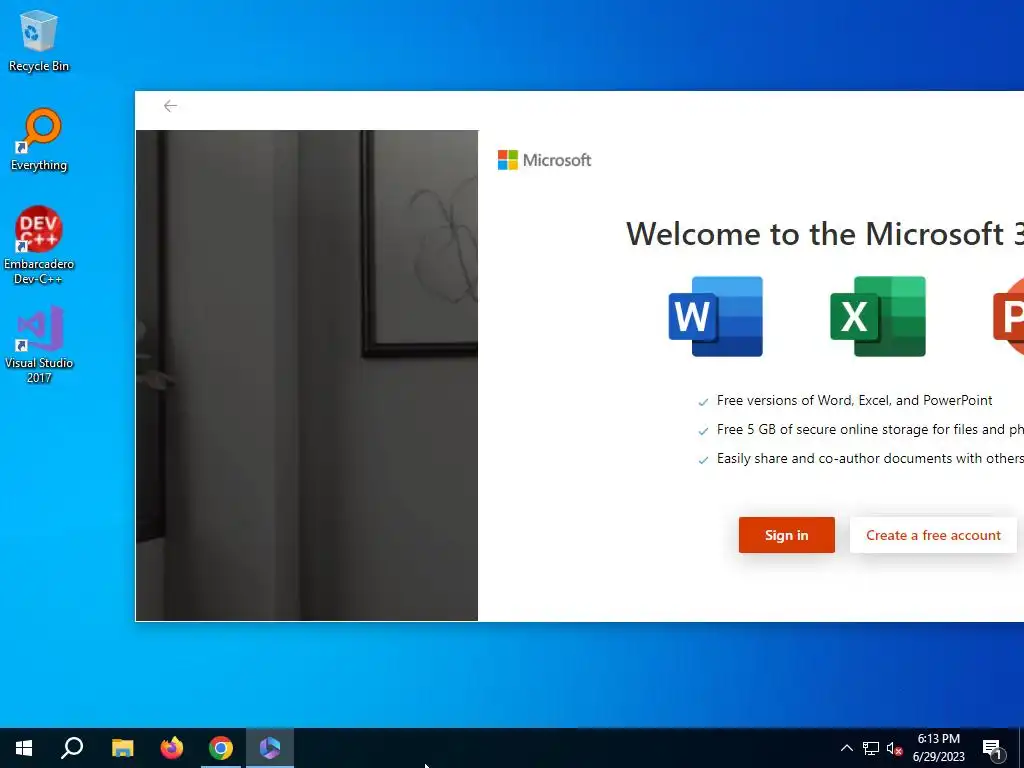Screen dimensions: 1024x768
Task: Open the notification center icon
Action: [993, 748]
